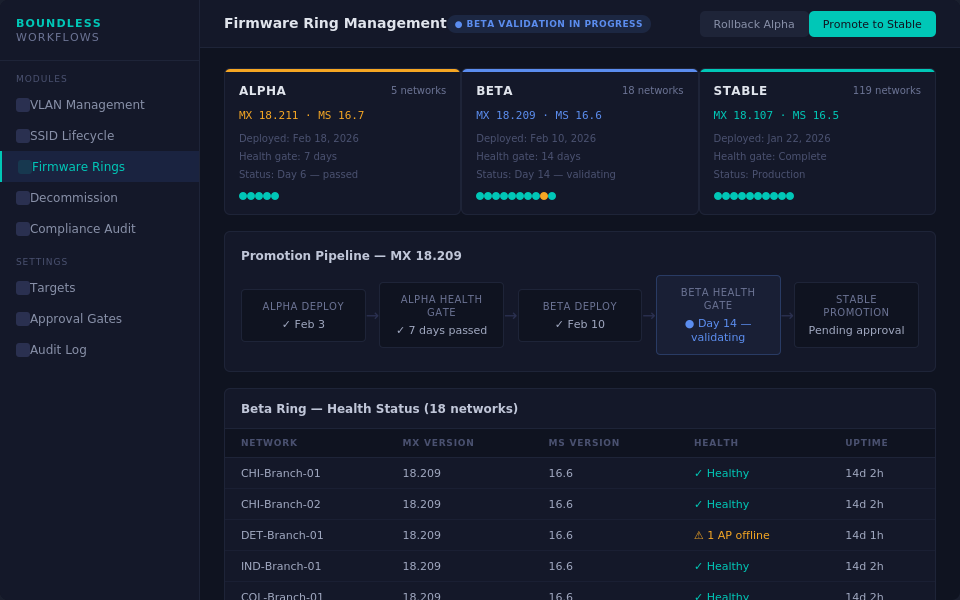Click the Beta Validation In Progress badge
Screen dimensions: 960x600
(x=549, y=24)
